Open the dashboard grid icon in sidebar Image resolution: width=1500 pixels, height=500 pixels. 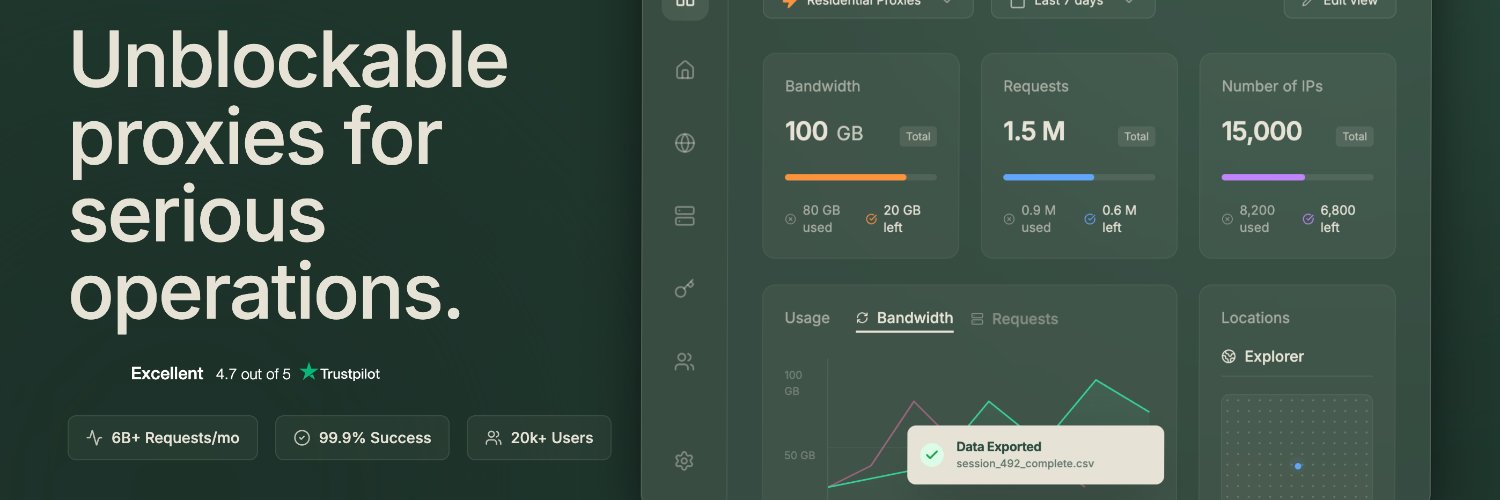click(685, 4)
